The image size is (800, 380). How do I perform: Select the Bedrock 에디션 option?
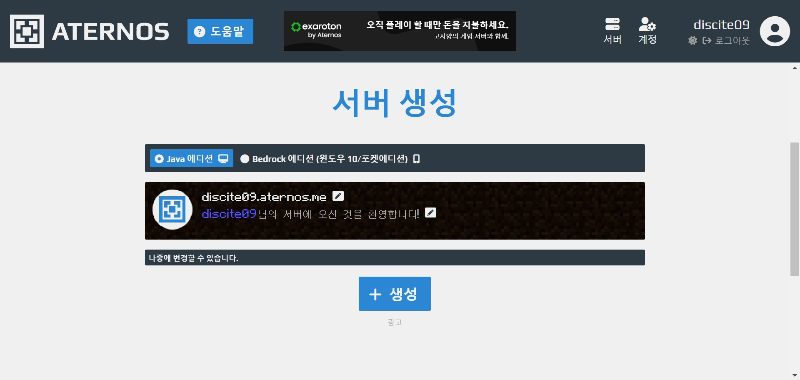click(330, 159)
